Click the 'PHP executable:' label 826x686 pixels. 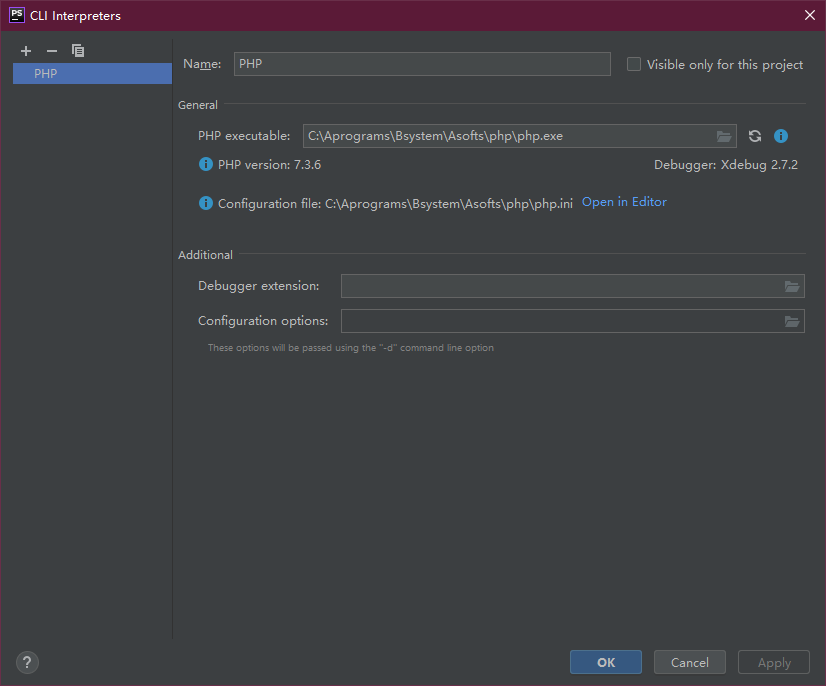244,136
